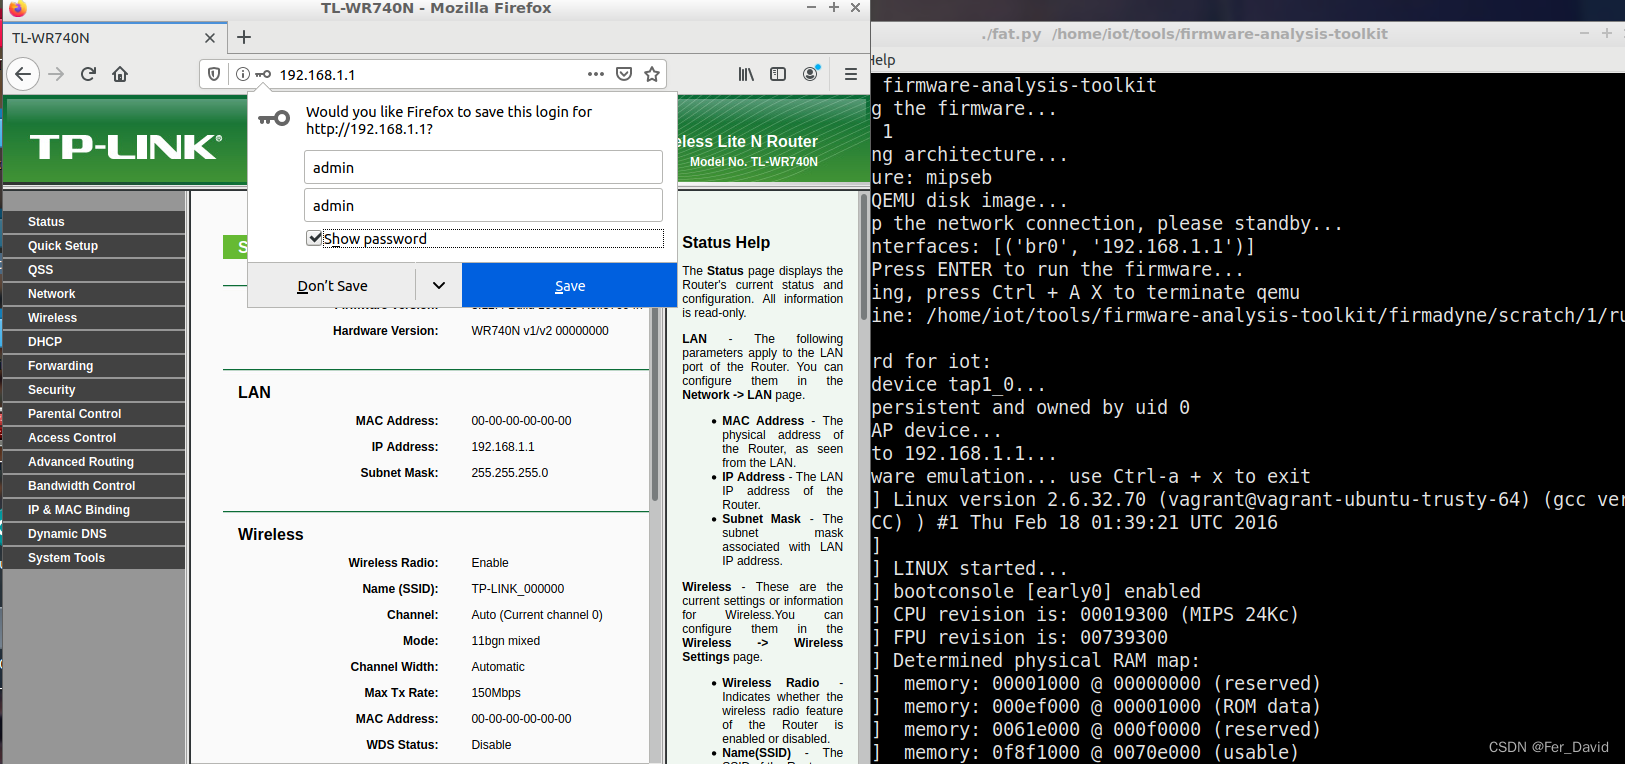
Task: Open the page actions three-dot menu
Action: [x=596, y=74]
